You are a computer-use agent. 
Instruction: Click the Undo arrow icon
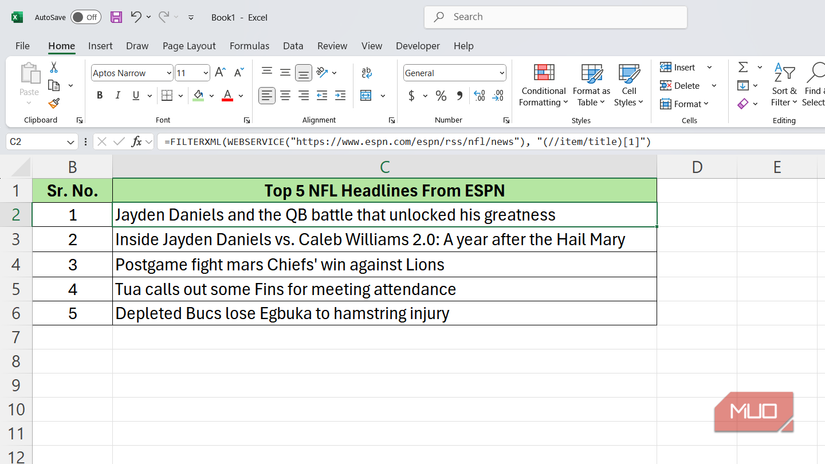click(136, 17)
